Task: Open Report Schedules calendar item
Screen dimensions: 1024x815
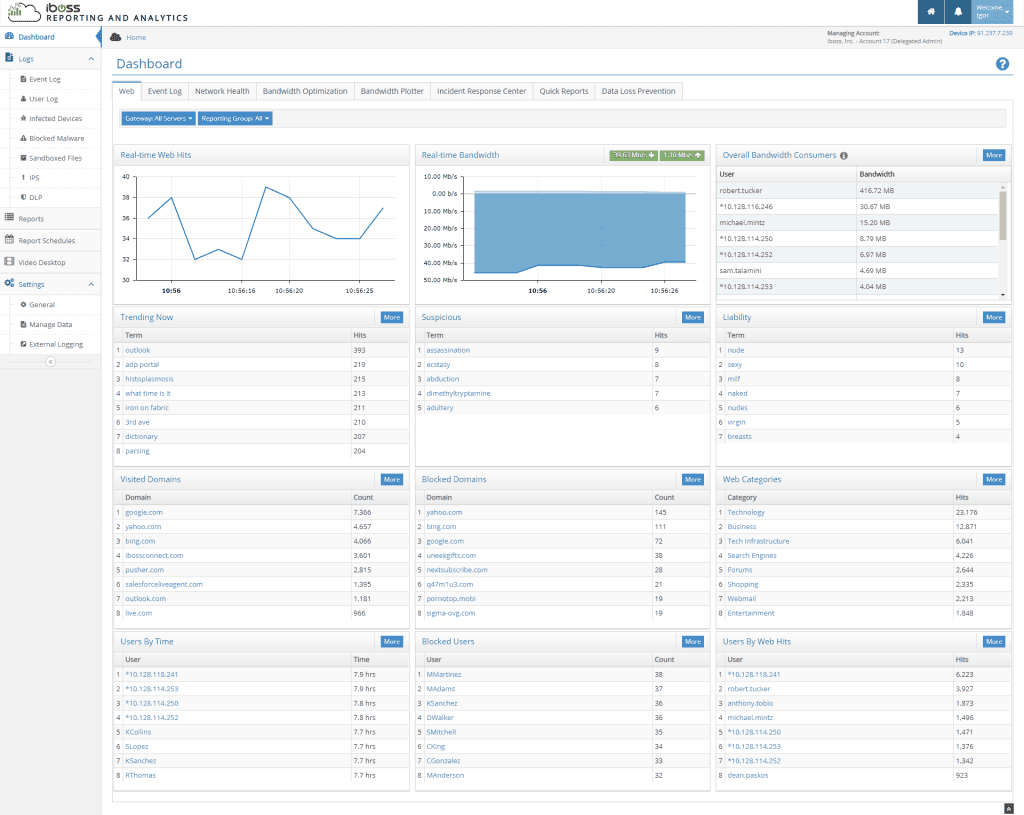Action: (46, 240)
